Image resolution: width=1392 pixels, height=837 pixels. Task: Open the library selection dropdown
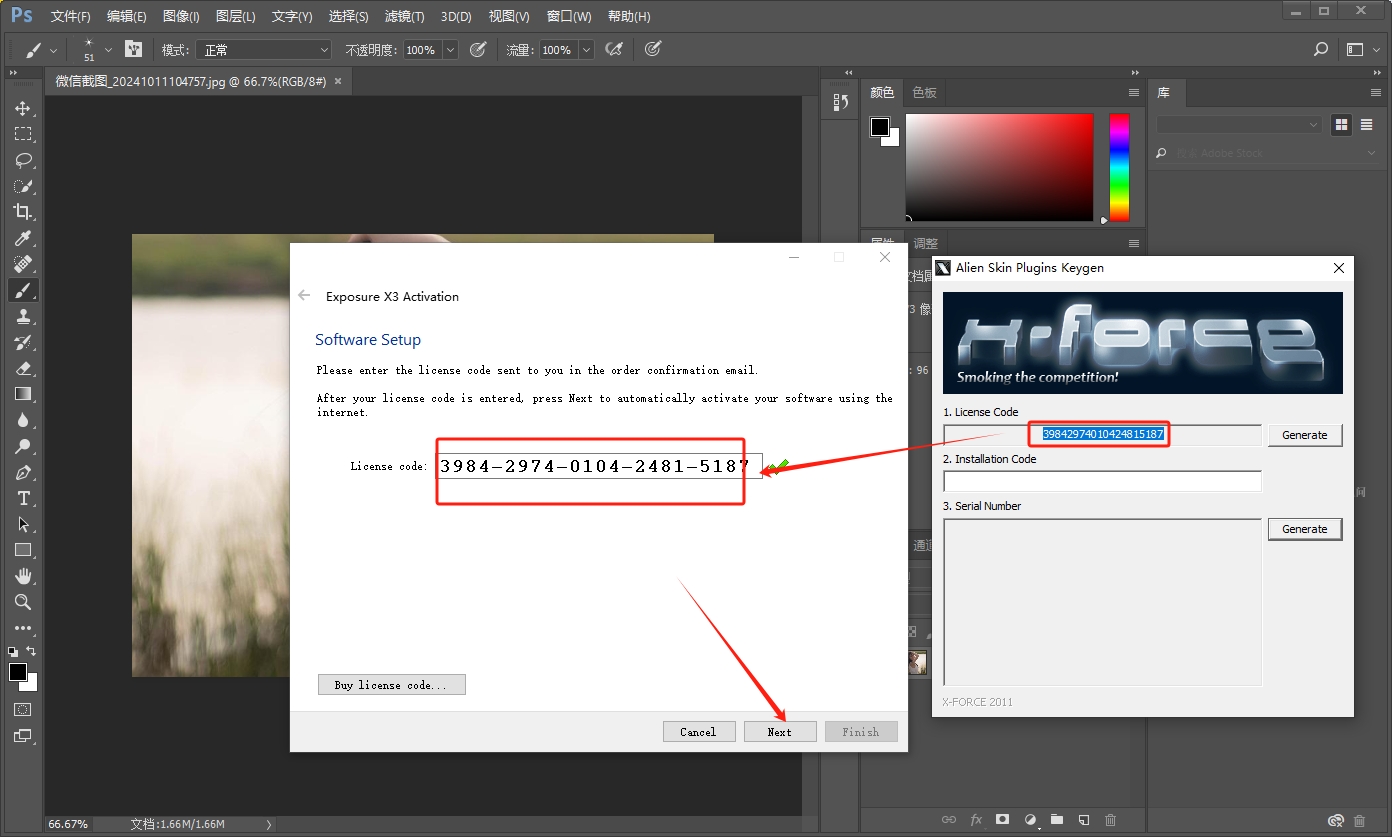point(1239,125)
